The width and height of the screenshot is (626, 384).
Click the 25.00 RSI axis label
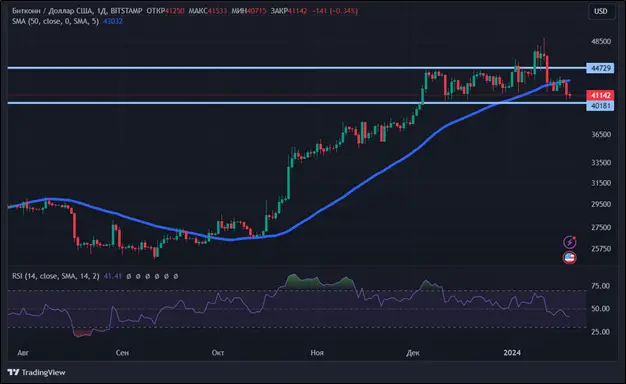(x=600, y=332)
